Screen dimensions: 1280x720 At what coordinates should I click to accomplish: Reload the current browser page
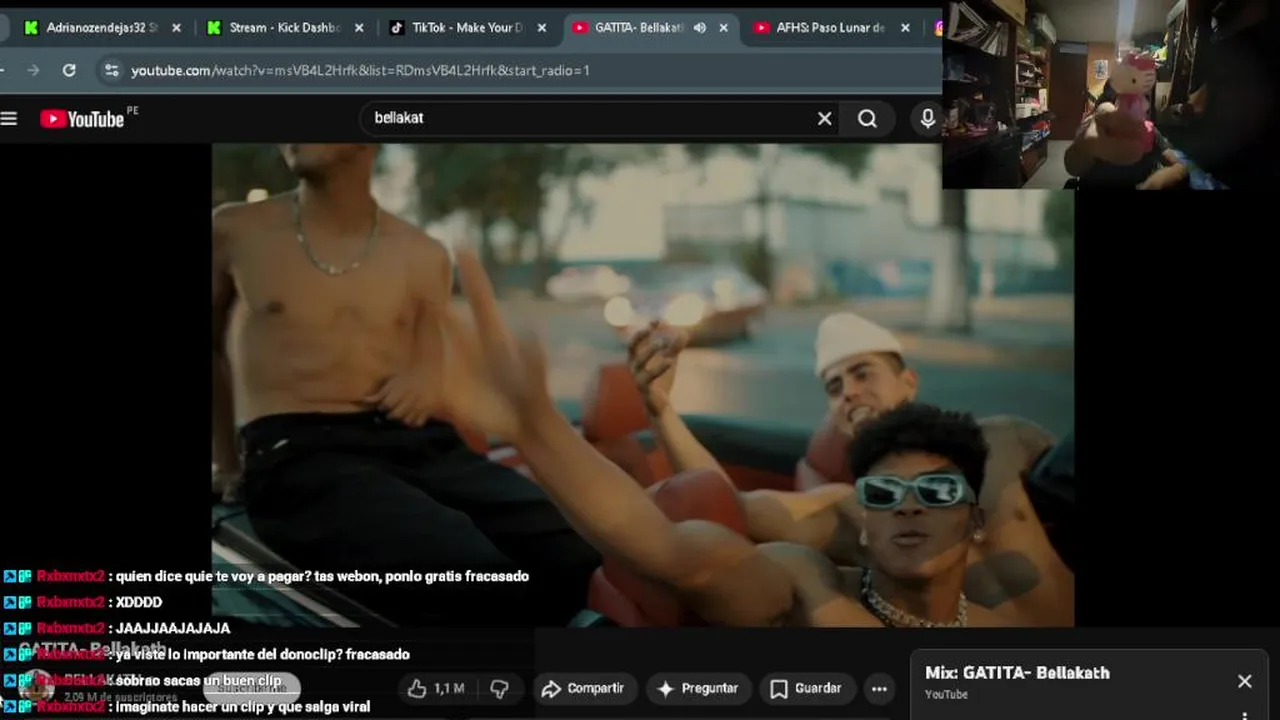pyautogui.click(x=69, y=70)
